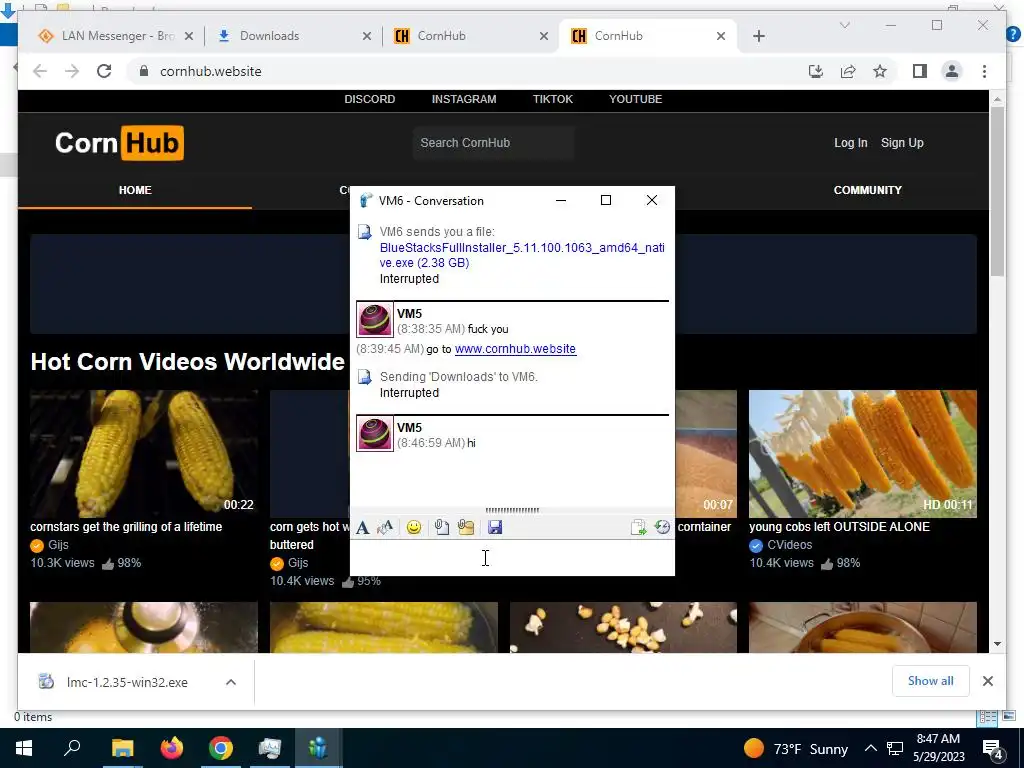The image size is (1024, 768).
Task: Click Show all downloads
Action: pyautogui.click(x=931, y=681)
